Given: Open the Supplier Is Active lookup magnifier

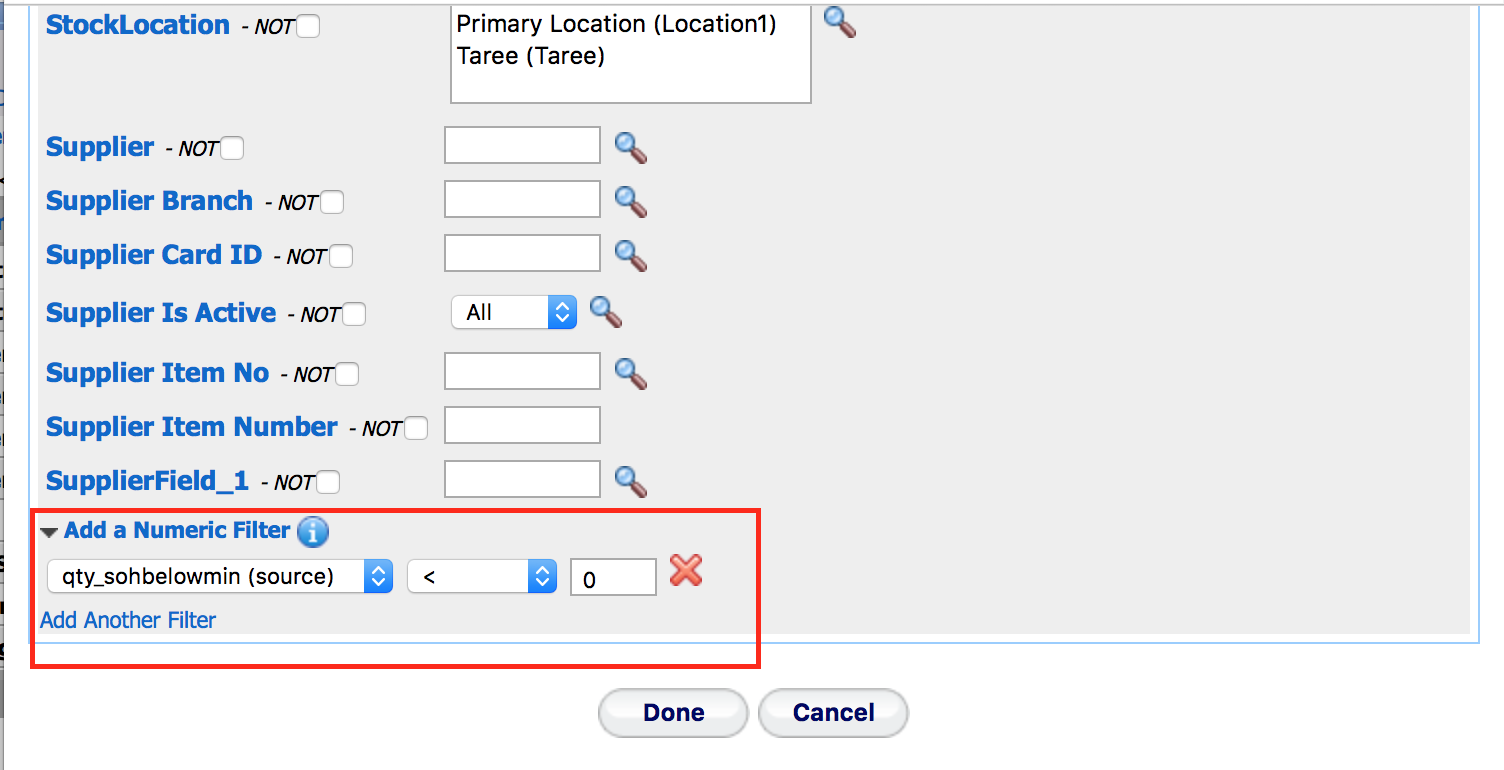Looking at the screenshot, I should click(606, 312).
